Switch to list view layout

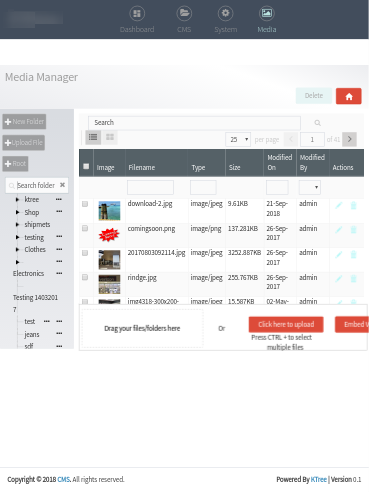pyautogui.click(x=93, y=137)
